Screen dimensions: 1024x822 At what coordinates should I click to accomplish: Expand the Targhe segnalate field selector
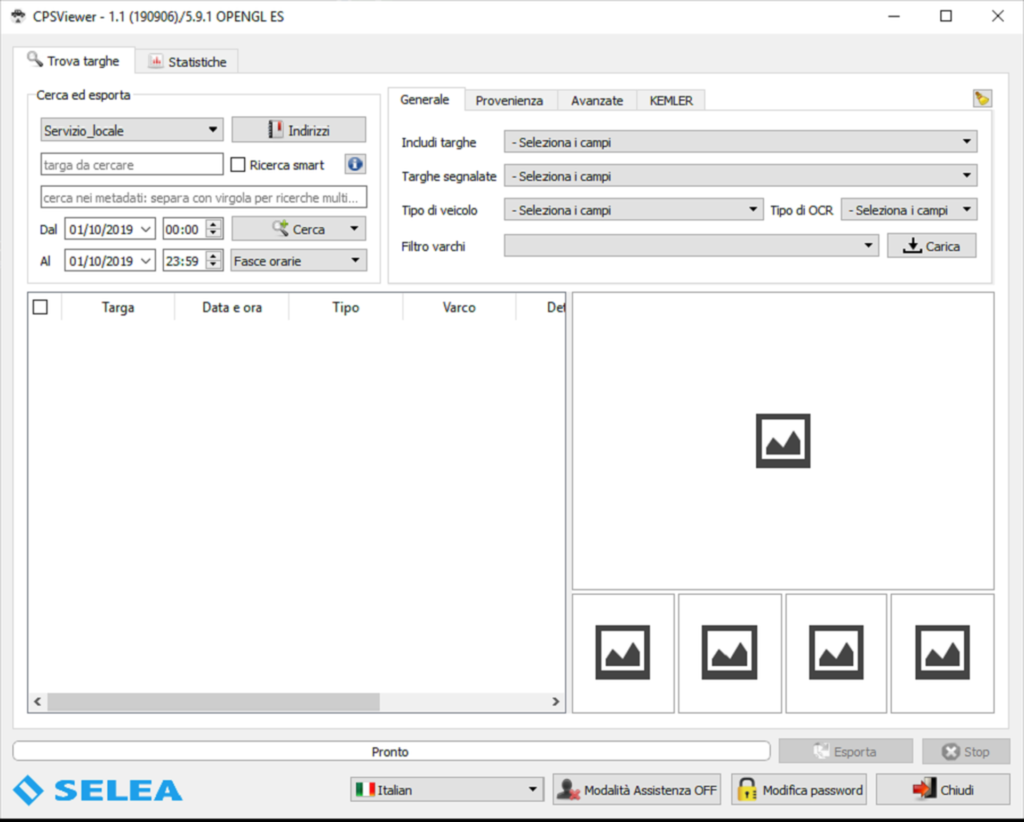pyautogui.click(x=741, y=176)
